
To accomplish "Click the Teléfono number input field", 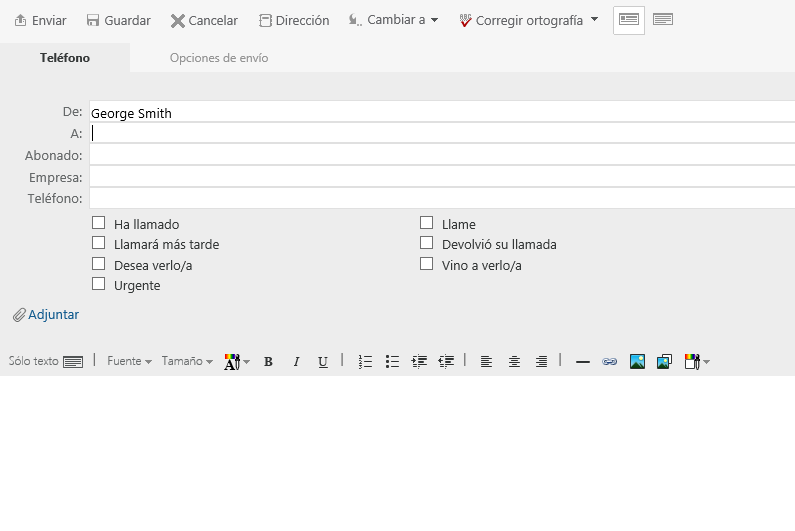I will click(442, 198).
